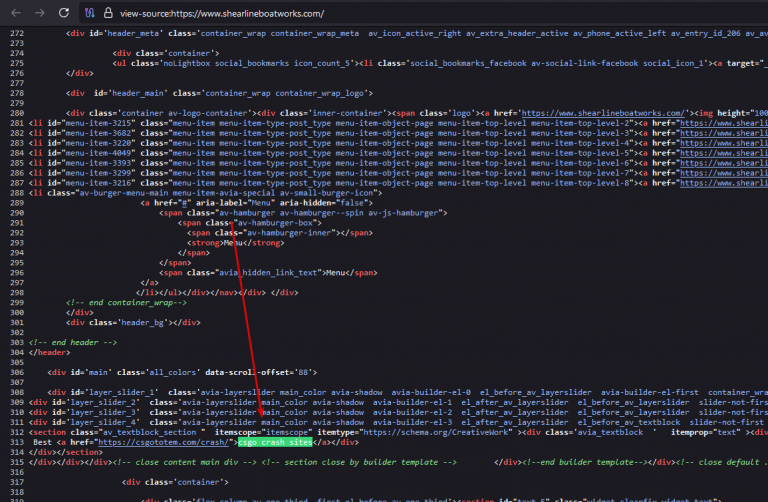This screenshot has width=768, height=502.
Task: Click the '</div></section>' code on line 314
Action: tap(66, 452)
